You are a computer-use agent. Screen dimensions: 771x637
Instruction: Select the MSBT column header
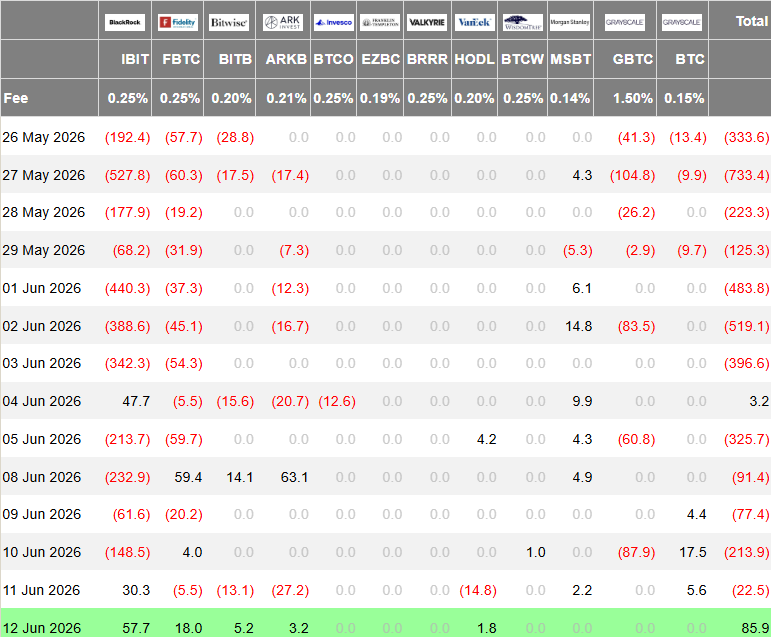[570, 59]
